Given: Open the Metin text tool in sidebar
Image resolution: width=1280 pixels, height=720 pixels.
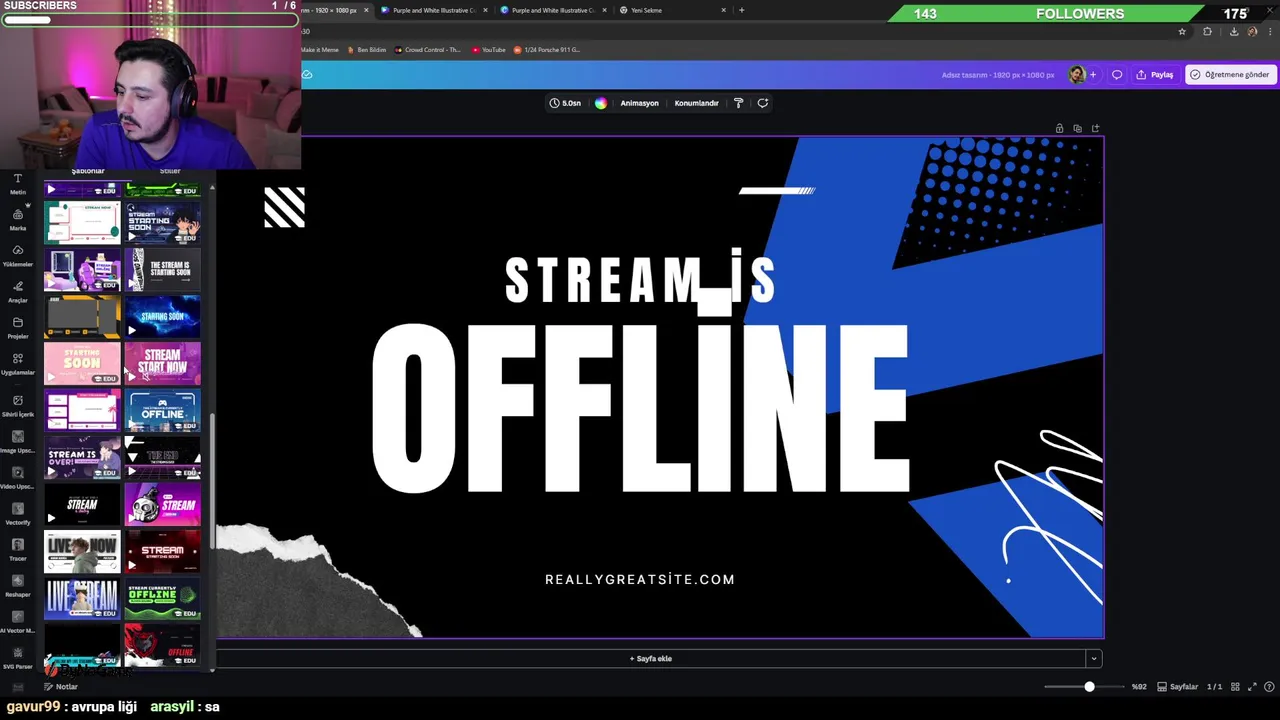Looking at the screenshot, I should click(x=18, y=184).
